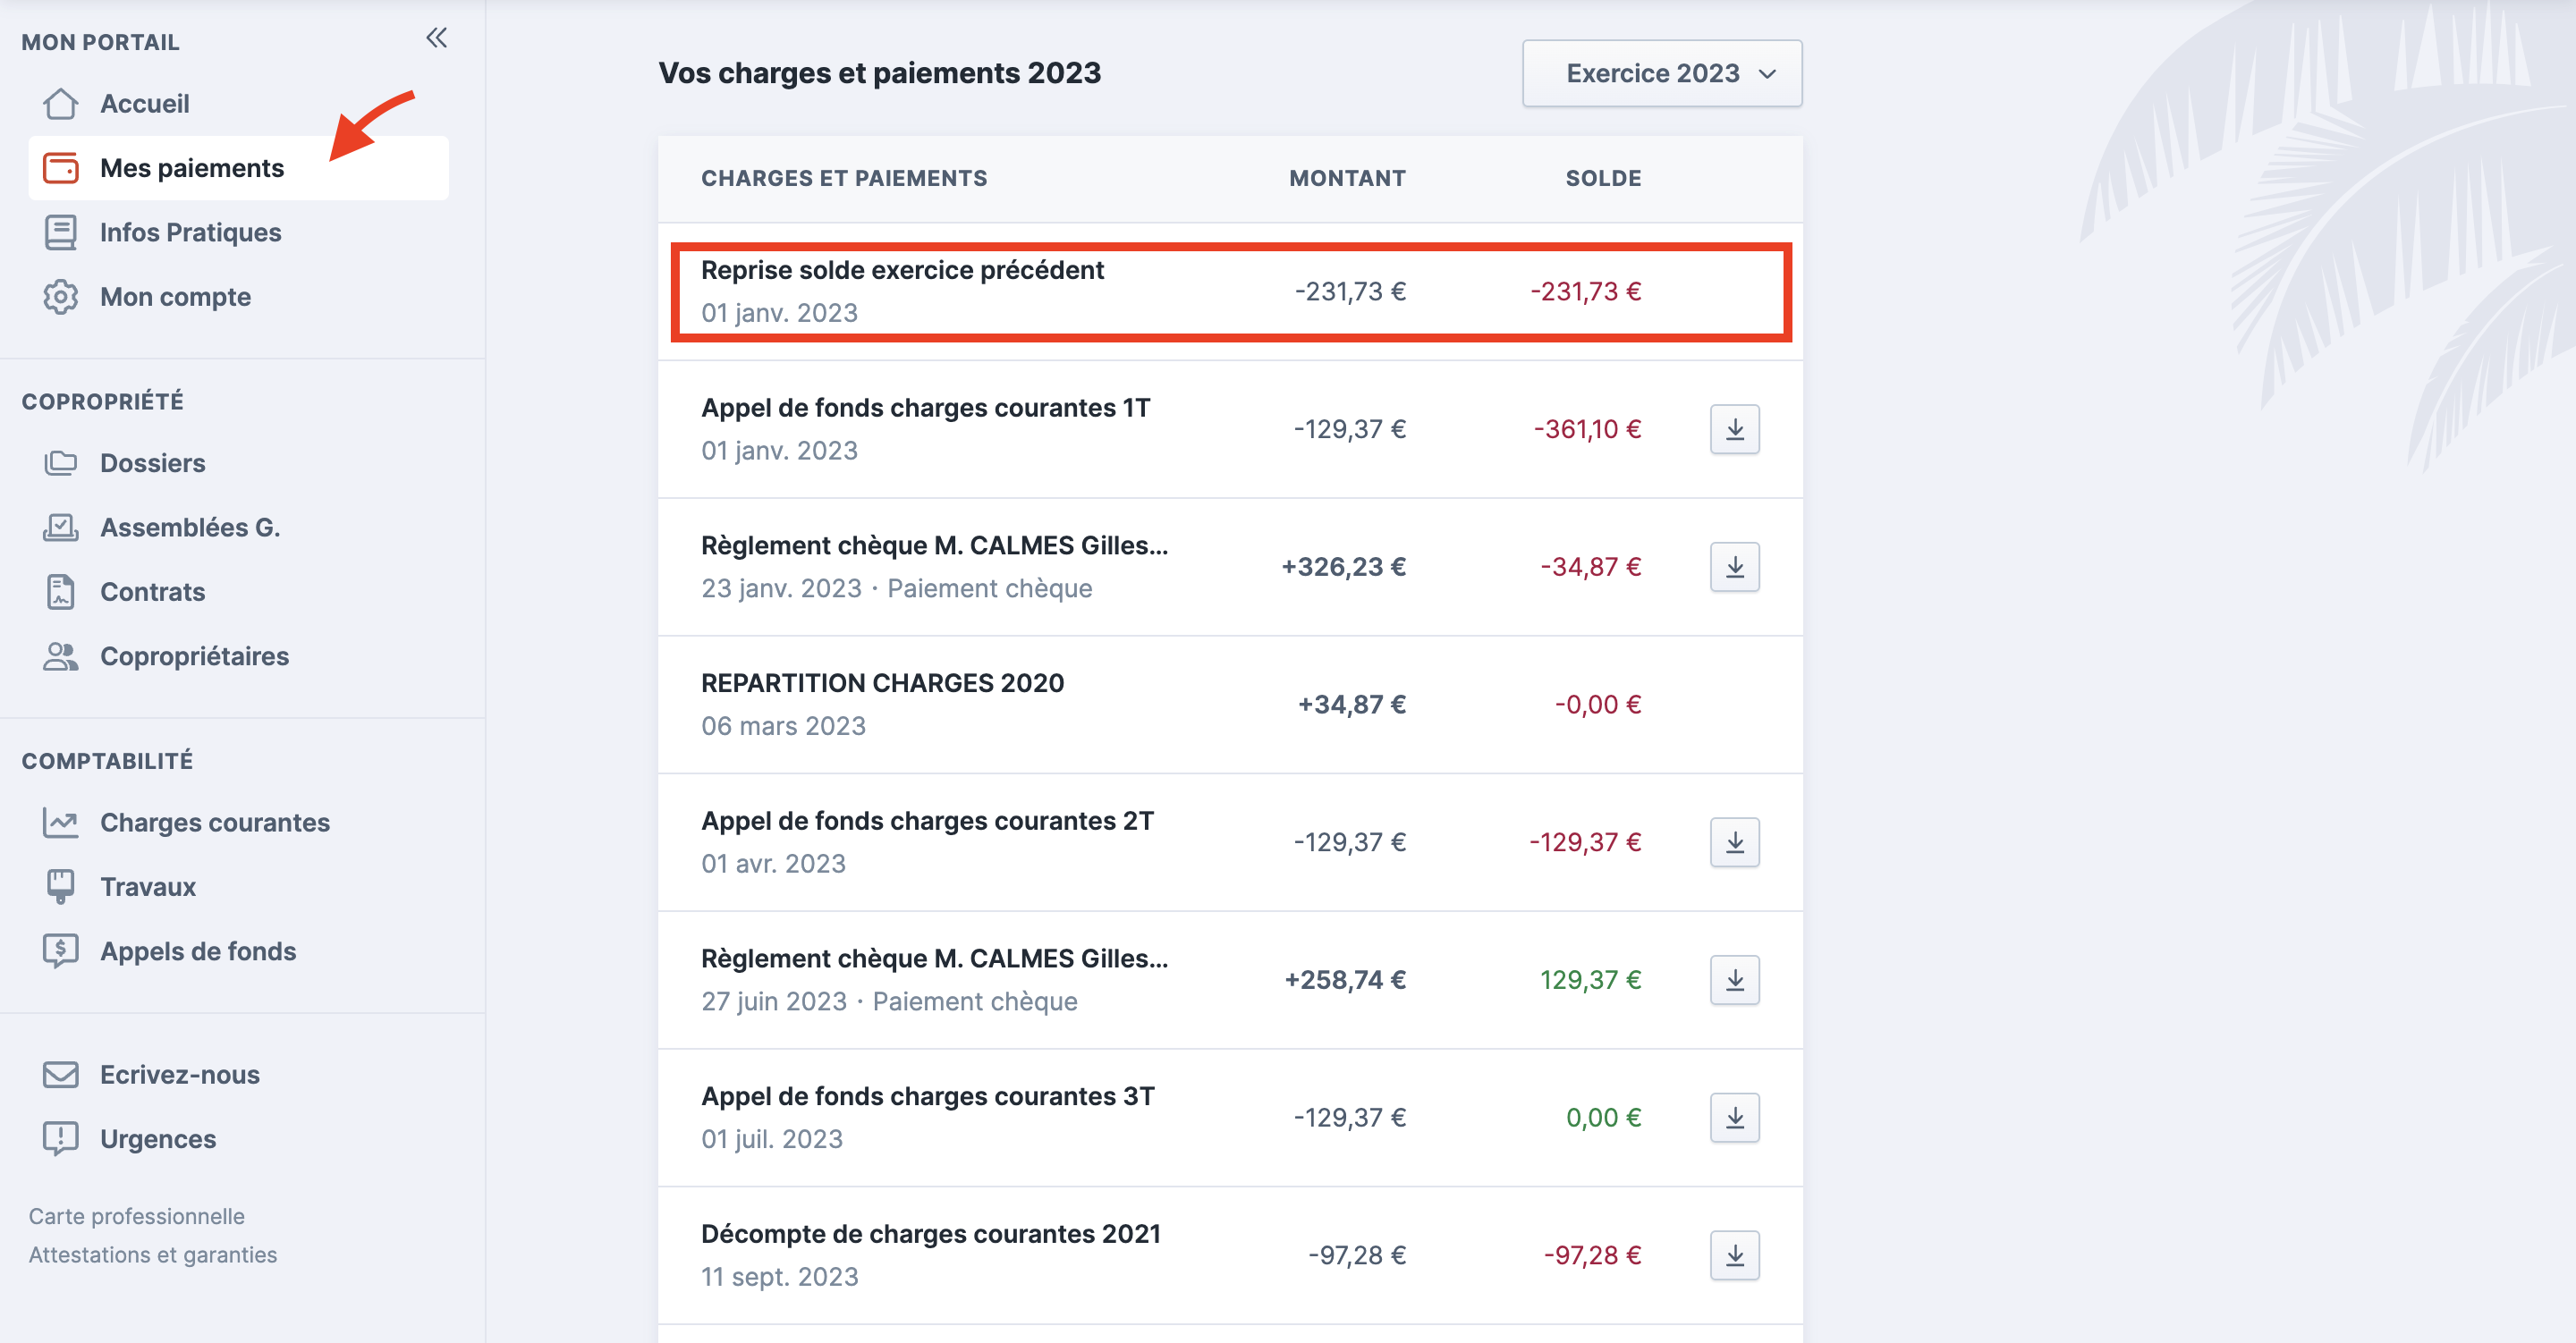Screen dimensions: 2576x1343
Task: Open Mon compte gear icon
Action: 61,297
